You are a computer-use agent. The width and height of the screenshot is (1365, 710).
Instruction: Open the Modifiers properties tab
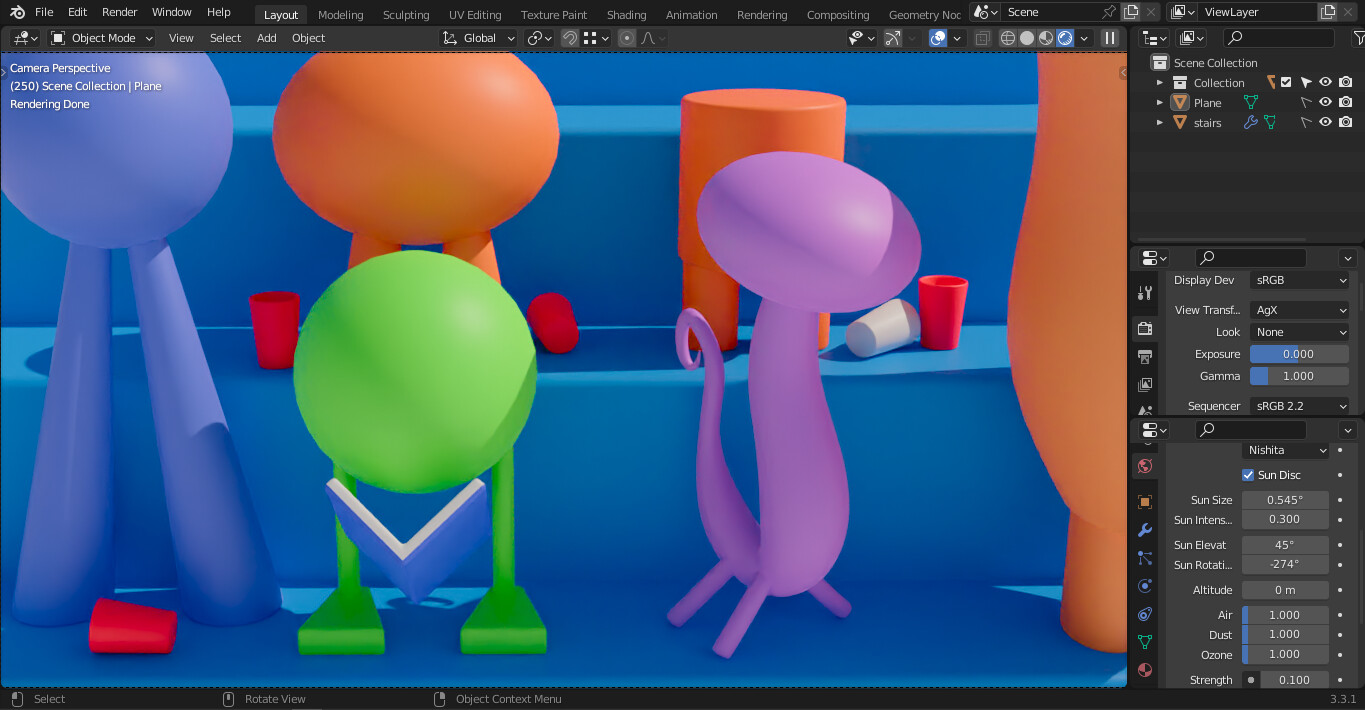pyautogui.click(x=1145, y=530)
